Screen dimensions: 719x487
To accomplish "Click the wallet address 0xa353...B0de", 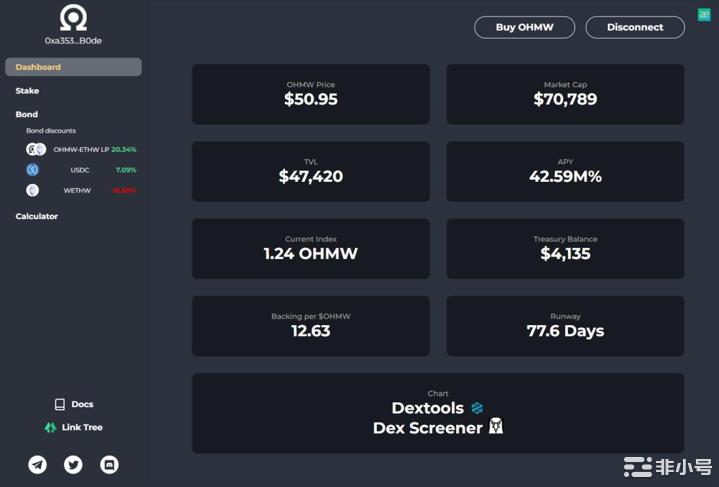I will pyautogui.click(x=73, y=41).
